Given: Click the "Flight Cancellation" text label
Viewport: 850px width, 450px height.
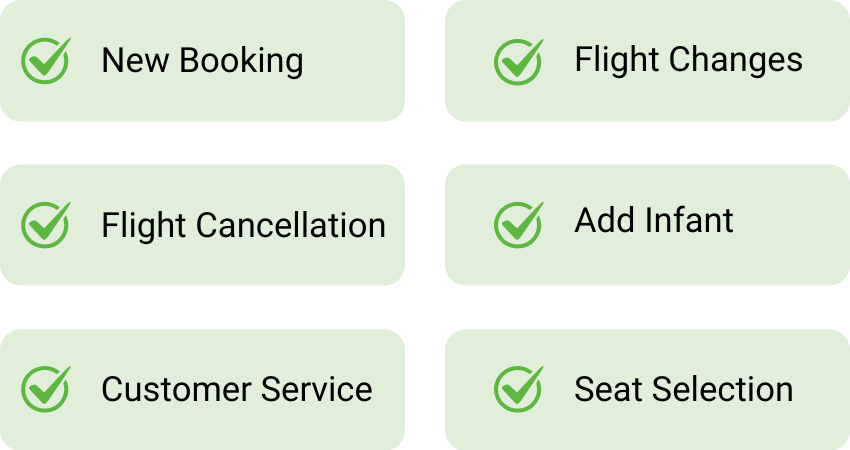Looking at the screenshot, I should (x=243, y=225).
